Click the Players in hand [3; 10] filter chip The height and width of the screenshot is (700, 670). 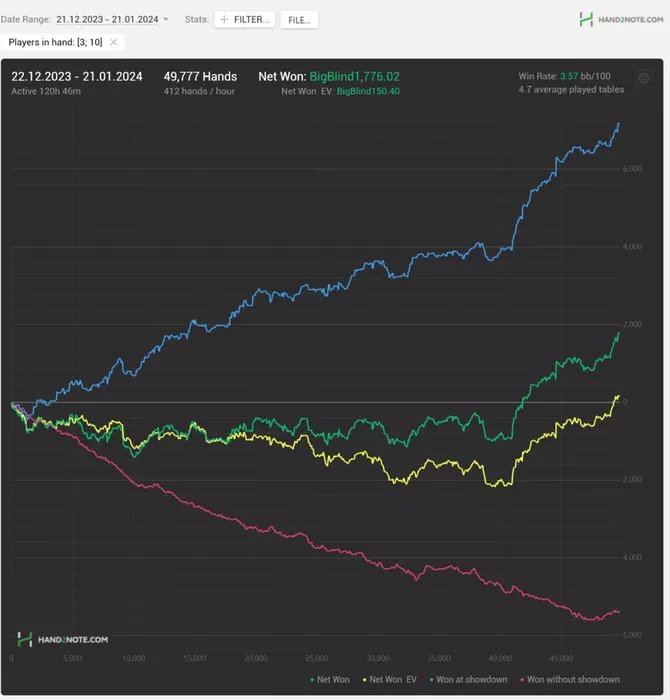pos(62,42)
